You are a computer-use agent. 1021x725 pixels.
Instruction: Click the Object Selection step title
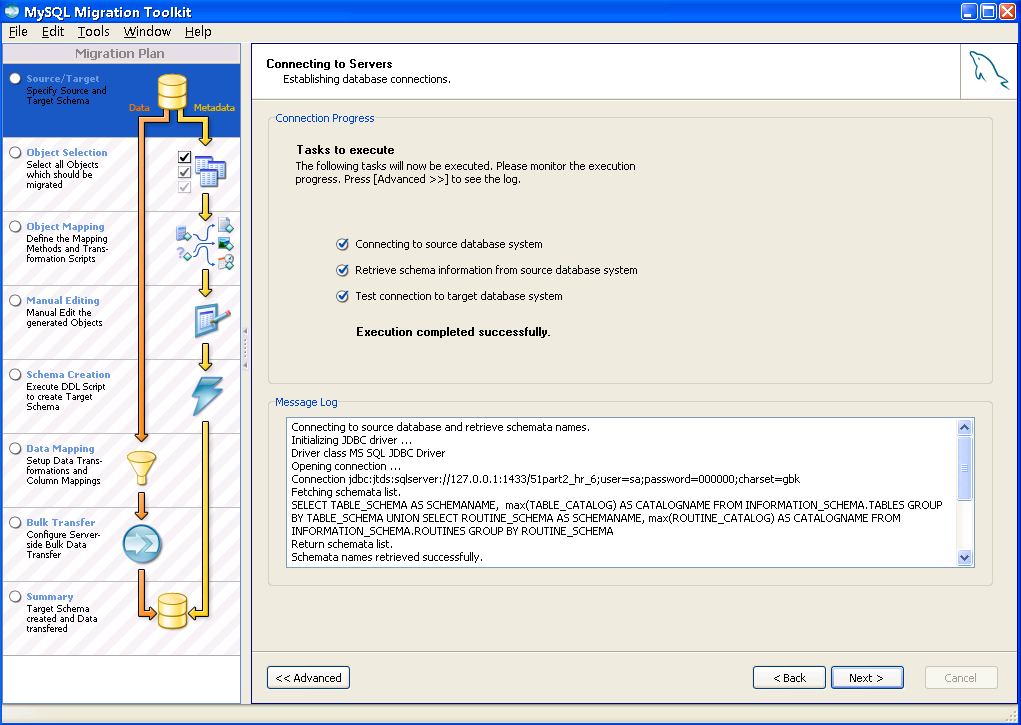click(66, 152)
